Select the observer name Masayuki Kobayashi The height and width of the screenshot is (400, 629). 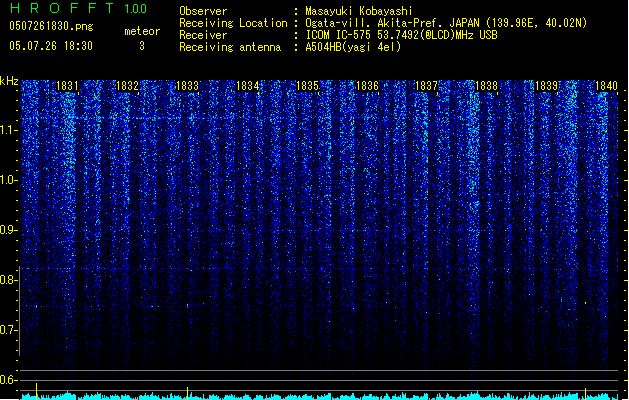pyautogui.click(x=359, y=11)
